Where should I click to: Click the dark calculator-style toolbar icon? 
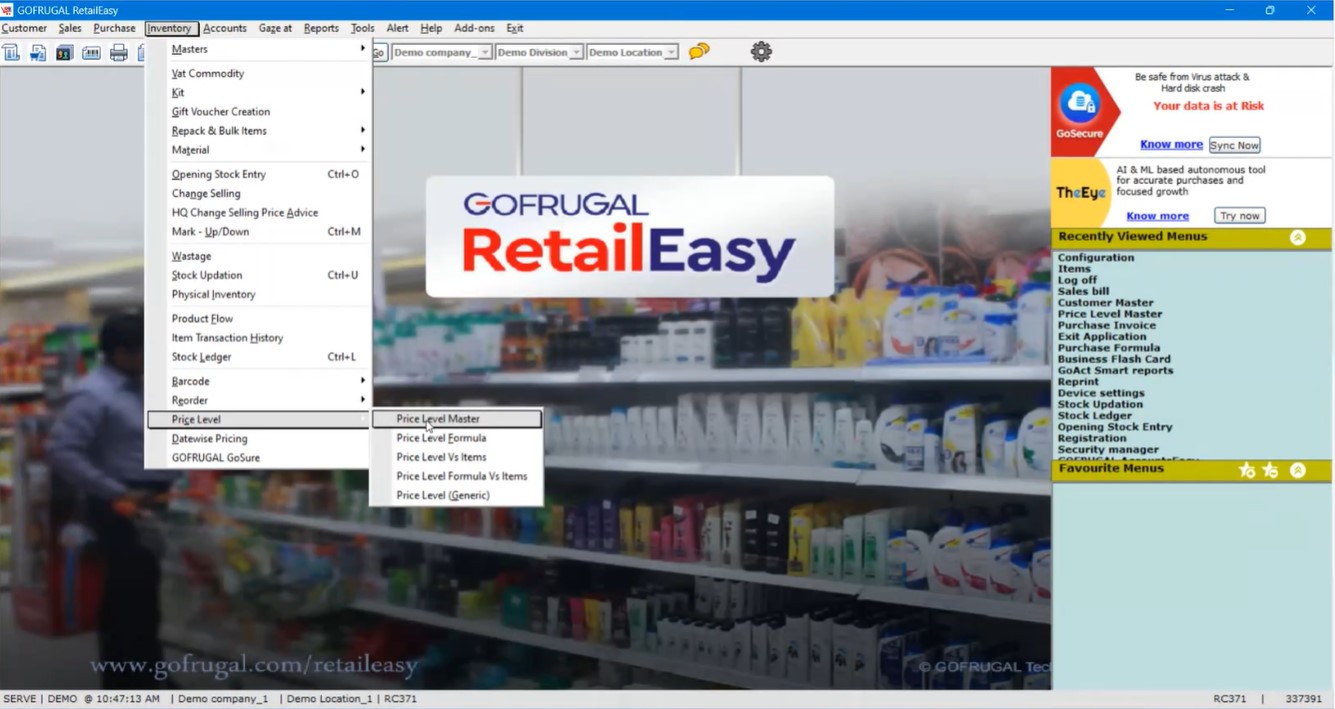click(64, 52)
